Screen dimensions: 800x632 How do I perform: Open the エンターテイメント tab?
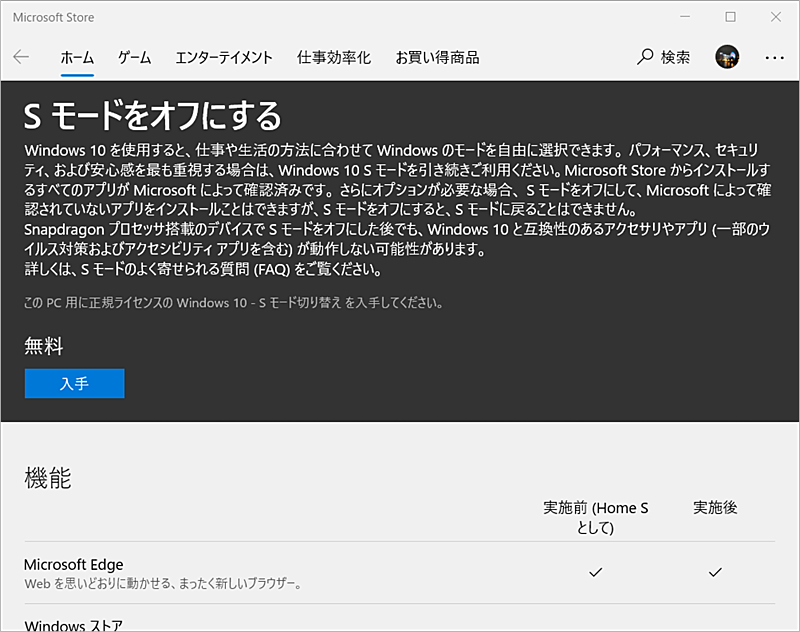[x=224, y=58]
